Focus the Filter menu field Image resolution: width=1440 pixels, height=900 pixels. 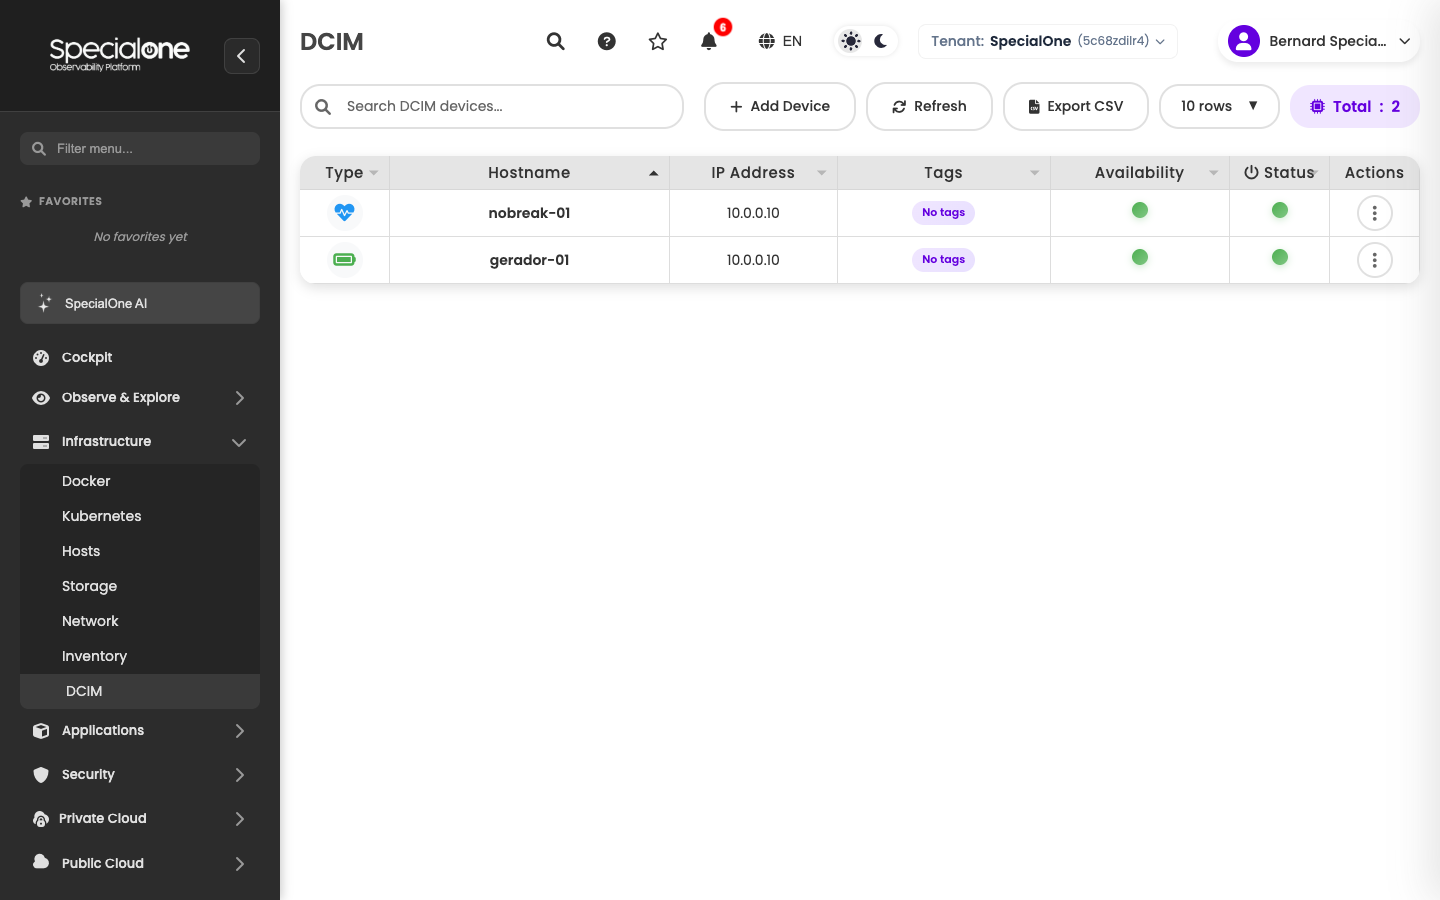point(140,148)
